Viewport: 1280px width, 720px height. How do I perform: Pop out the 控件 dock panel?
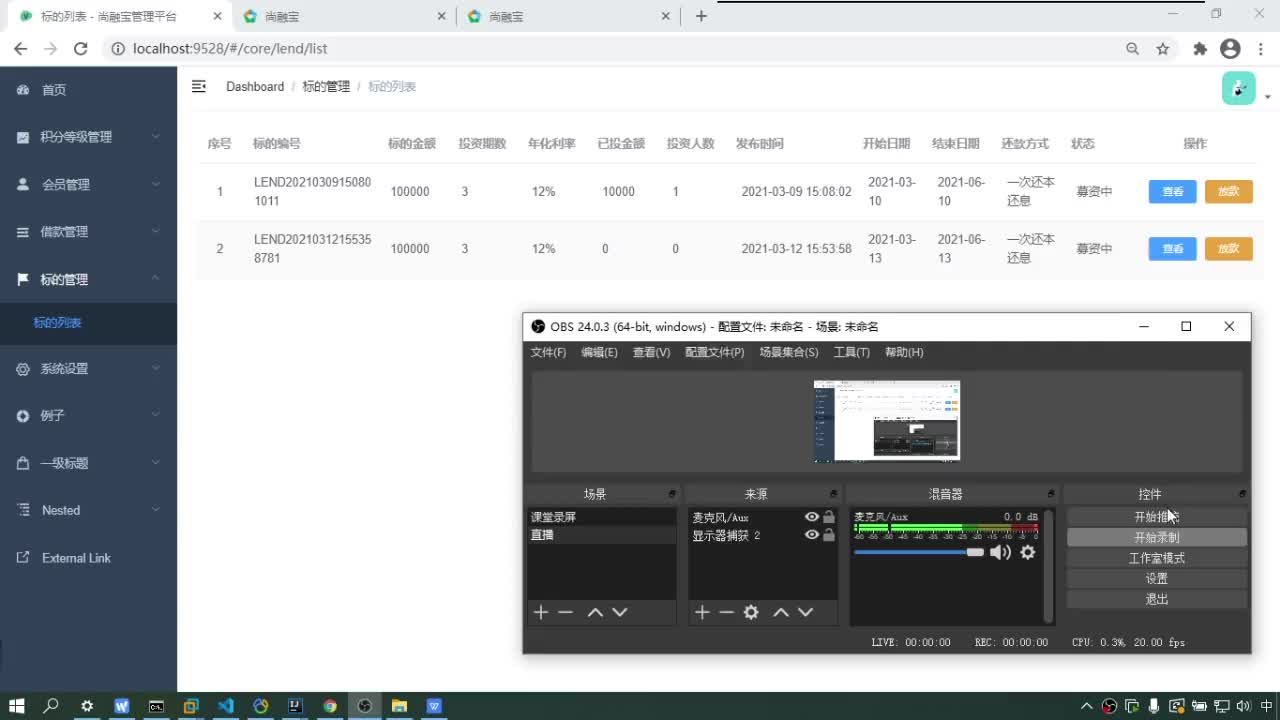1242,494
